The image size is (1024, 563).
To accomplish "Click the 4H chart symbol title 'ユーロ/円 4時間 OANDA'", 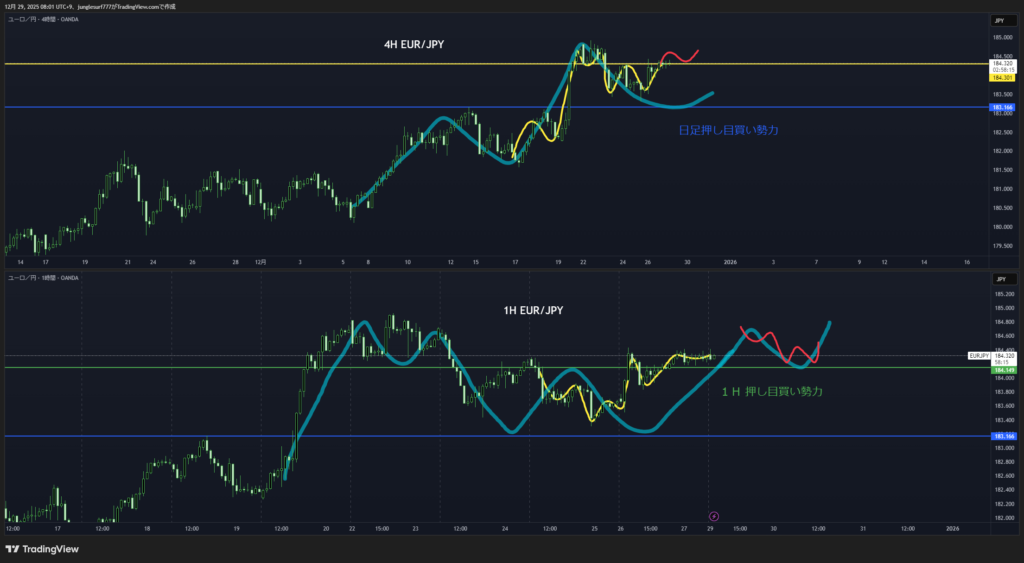I will point(42,20).
